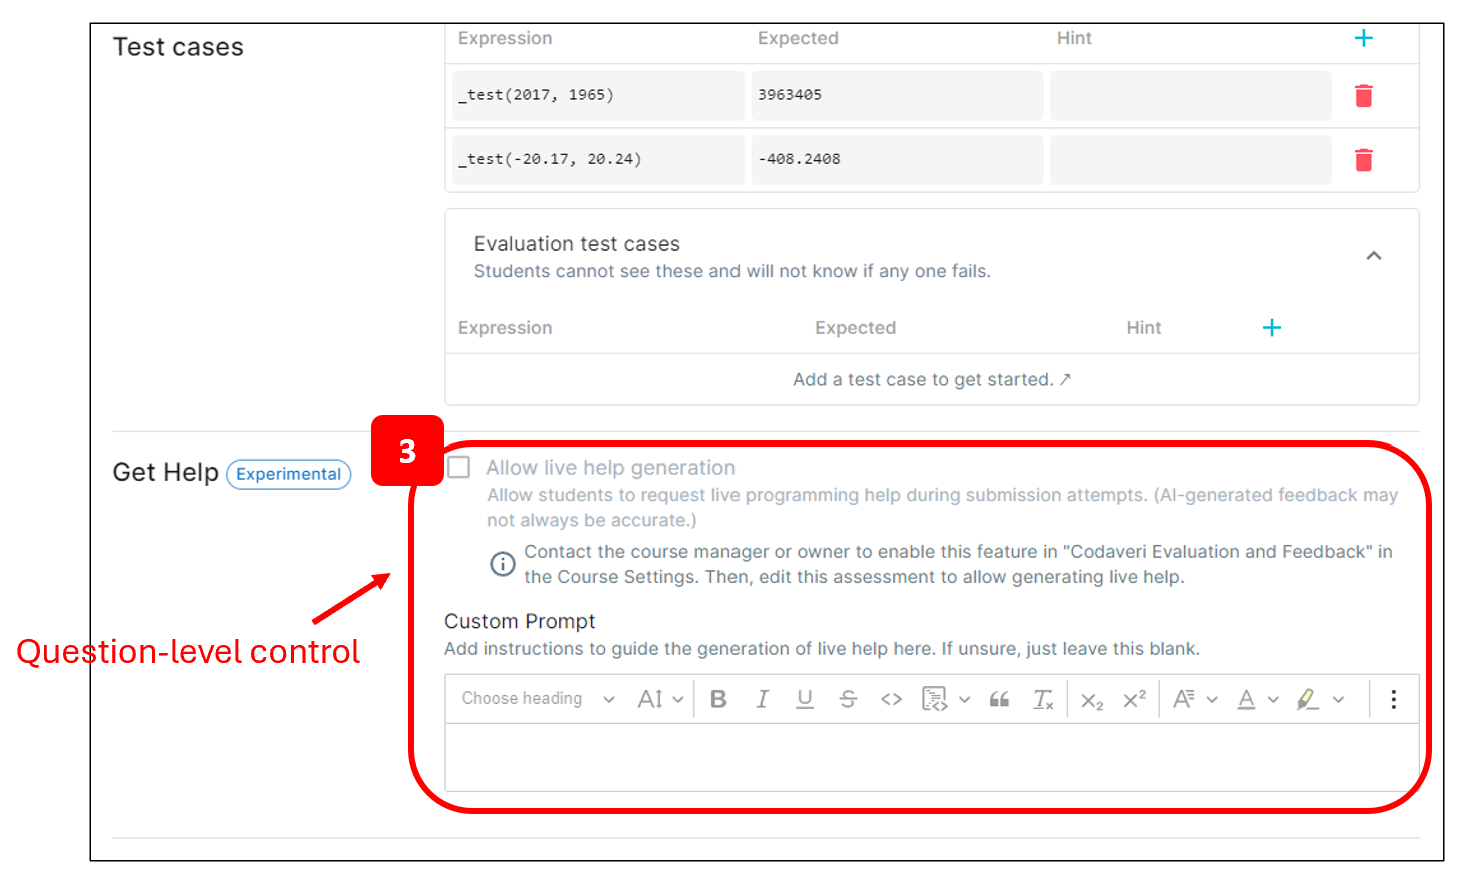Click 'Add a test case to get started'

click(931, 380)
